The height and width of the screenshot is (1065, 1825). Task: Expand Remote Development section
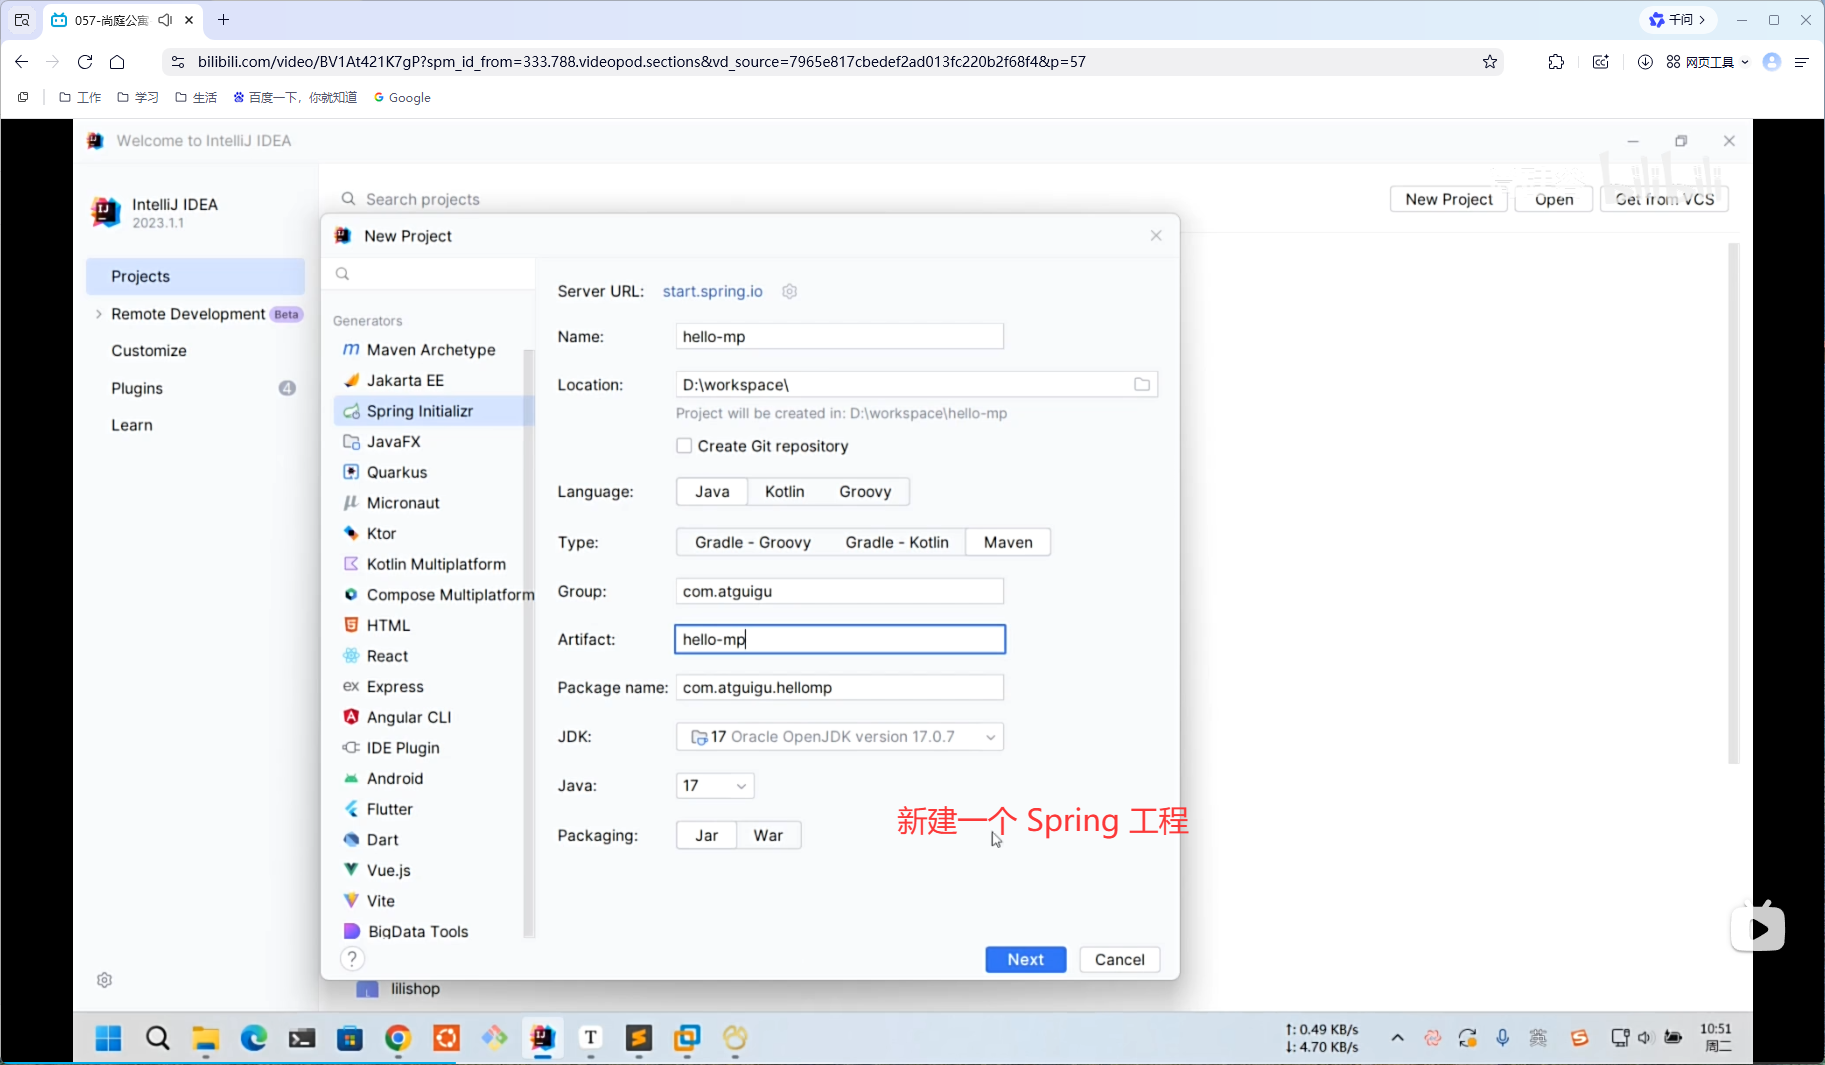point(98,314)
